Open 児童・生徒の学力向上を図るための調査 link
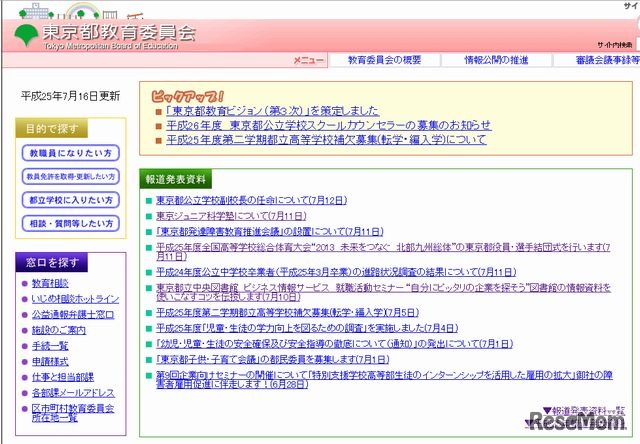 307,328
